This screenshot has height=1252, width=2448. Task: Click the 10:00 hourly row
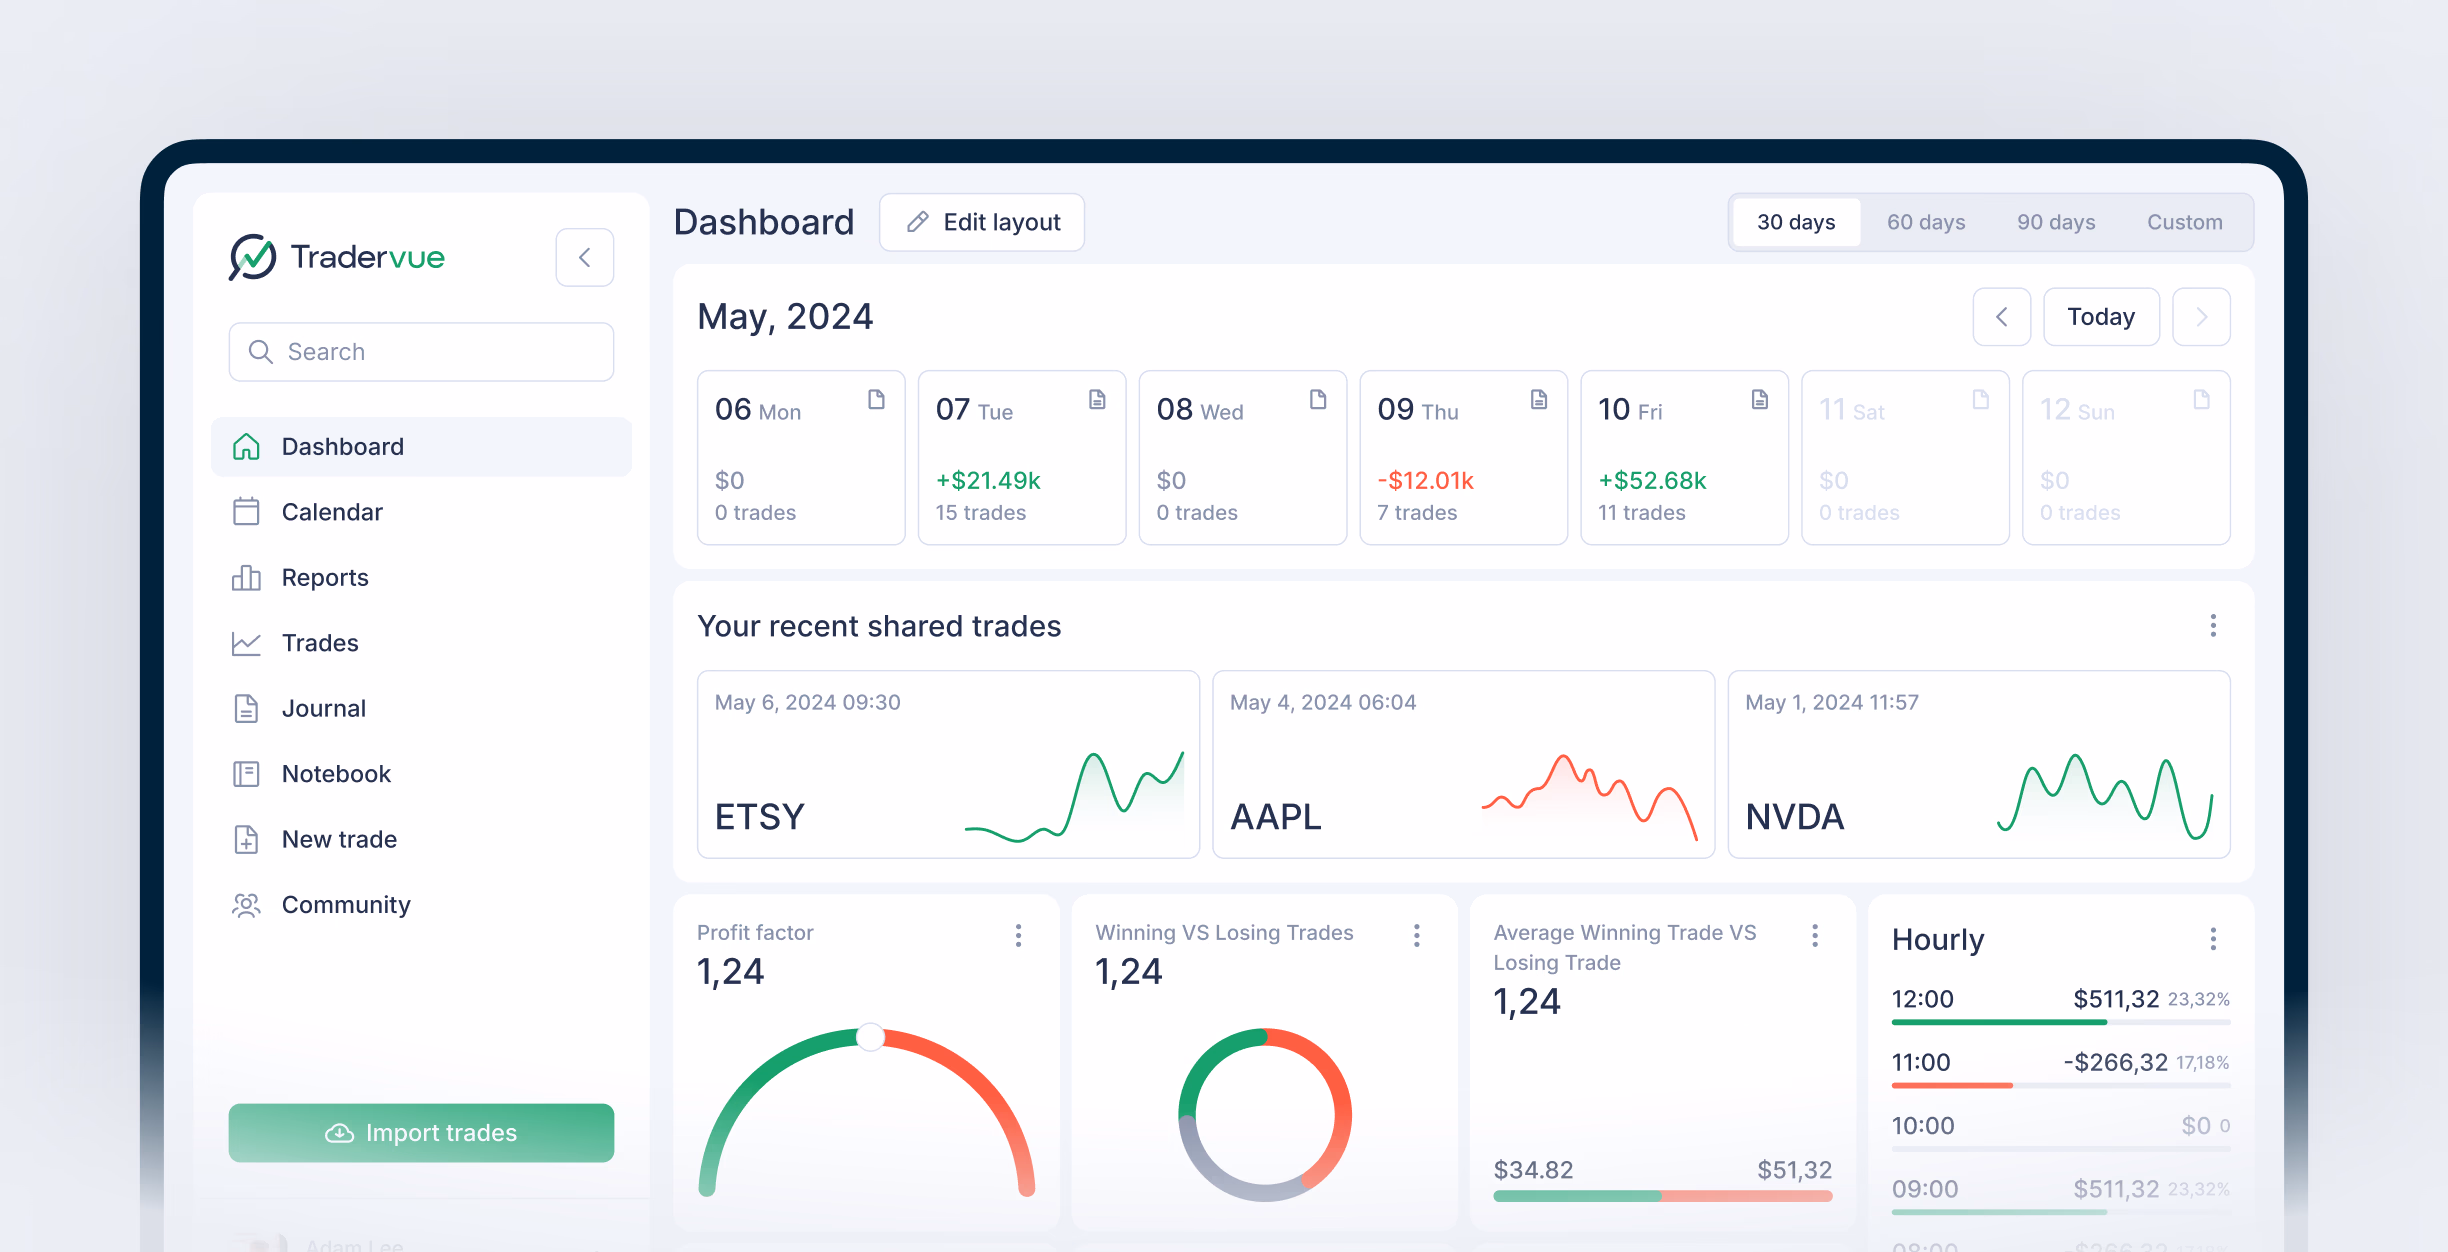coord(2061,1130)
